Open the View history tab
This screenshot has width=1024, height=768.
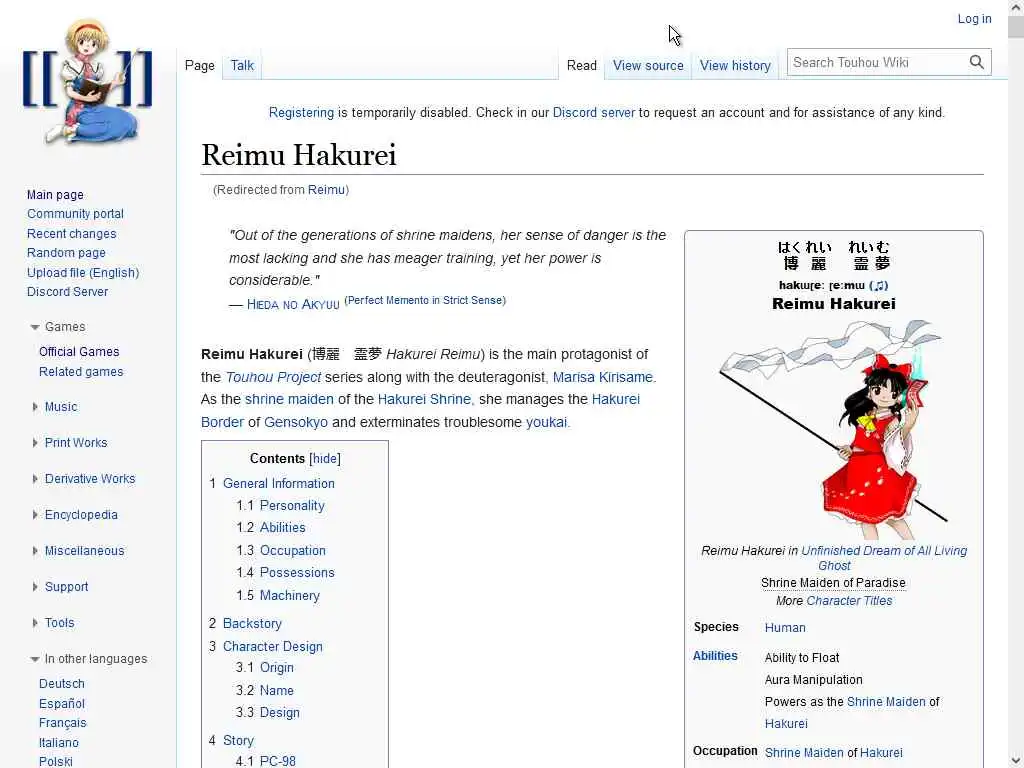[735, 65]
